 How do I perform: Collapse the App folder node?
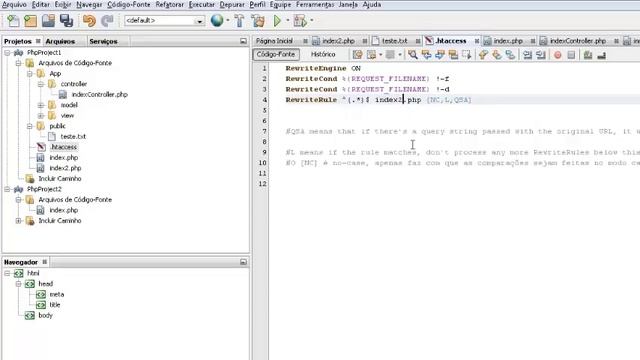click(x=29, y=74)
